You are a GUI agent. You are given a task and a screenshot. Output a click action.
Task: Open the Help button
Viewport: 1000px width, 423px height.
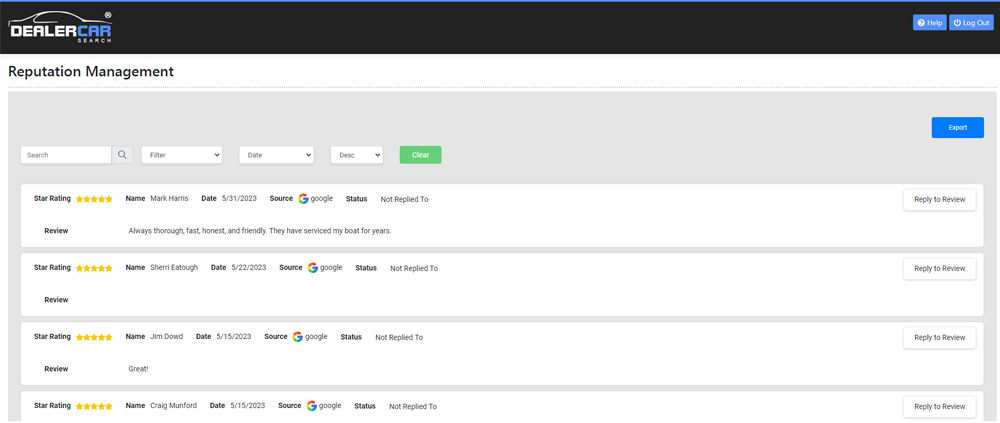929,22
